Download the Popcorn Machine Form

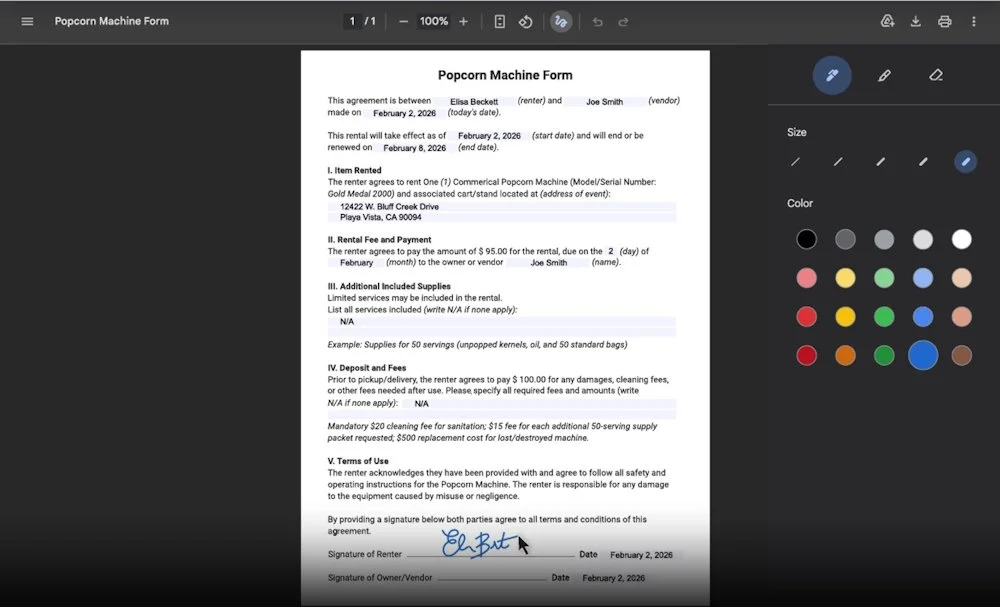click(916, 21)
